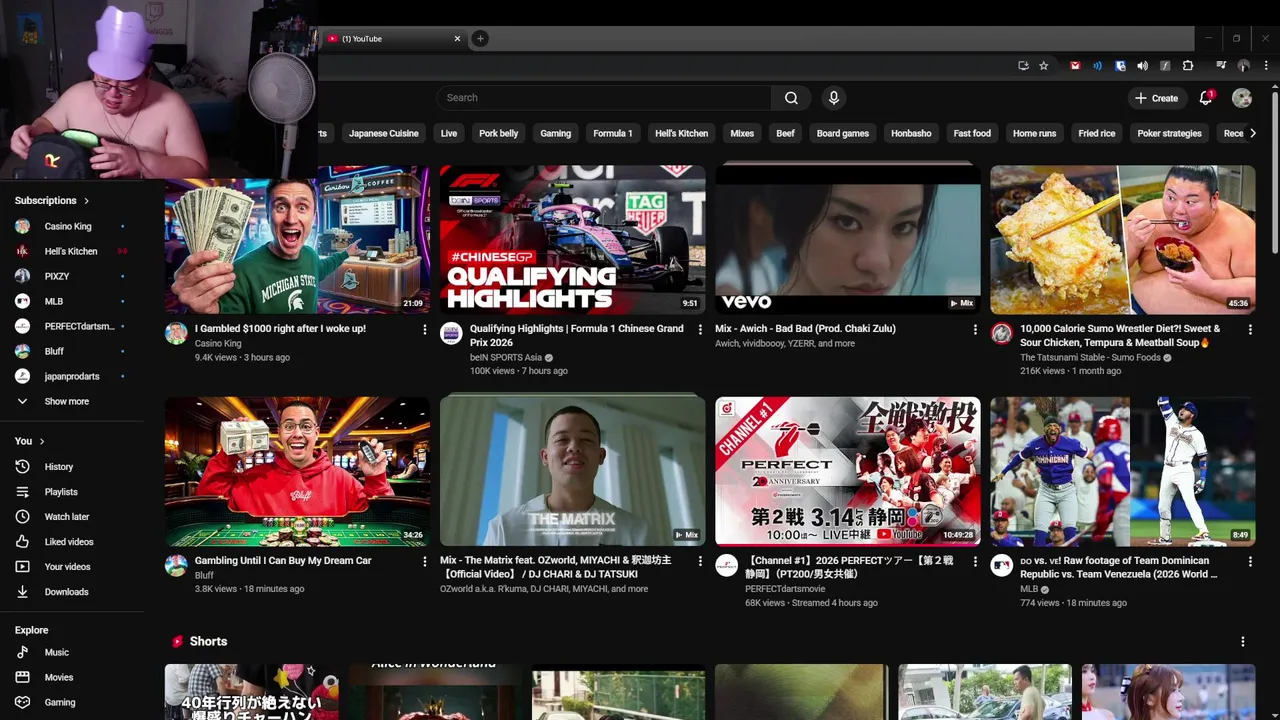Screen dimensions: 1280x720
Task: Open japanprodarts subscription channel
Action: pyautogui.click(x=72, y=377)
